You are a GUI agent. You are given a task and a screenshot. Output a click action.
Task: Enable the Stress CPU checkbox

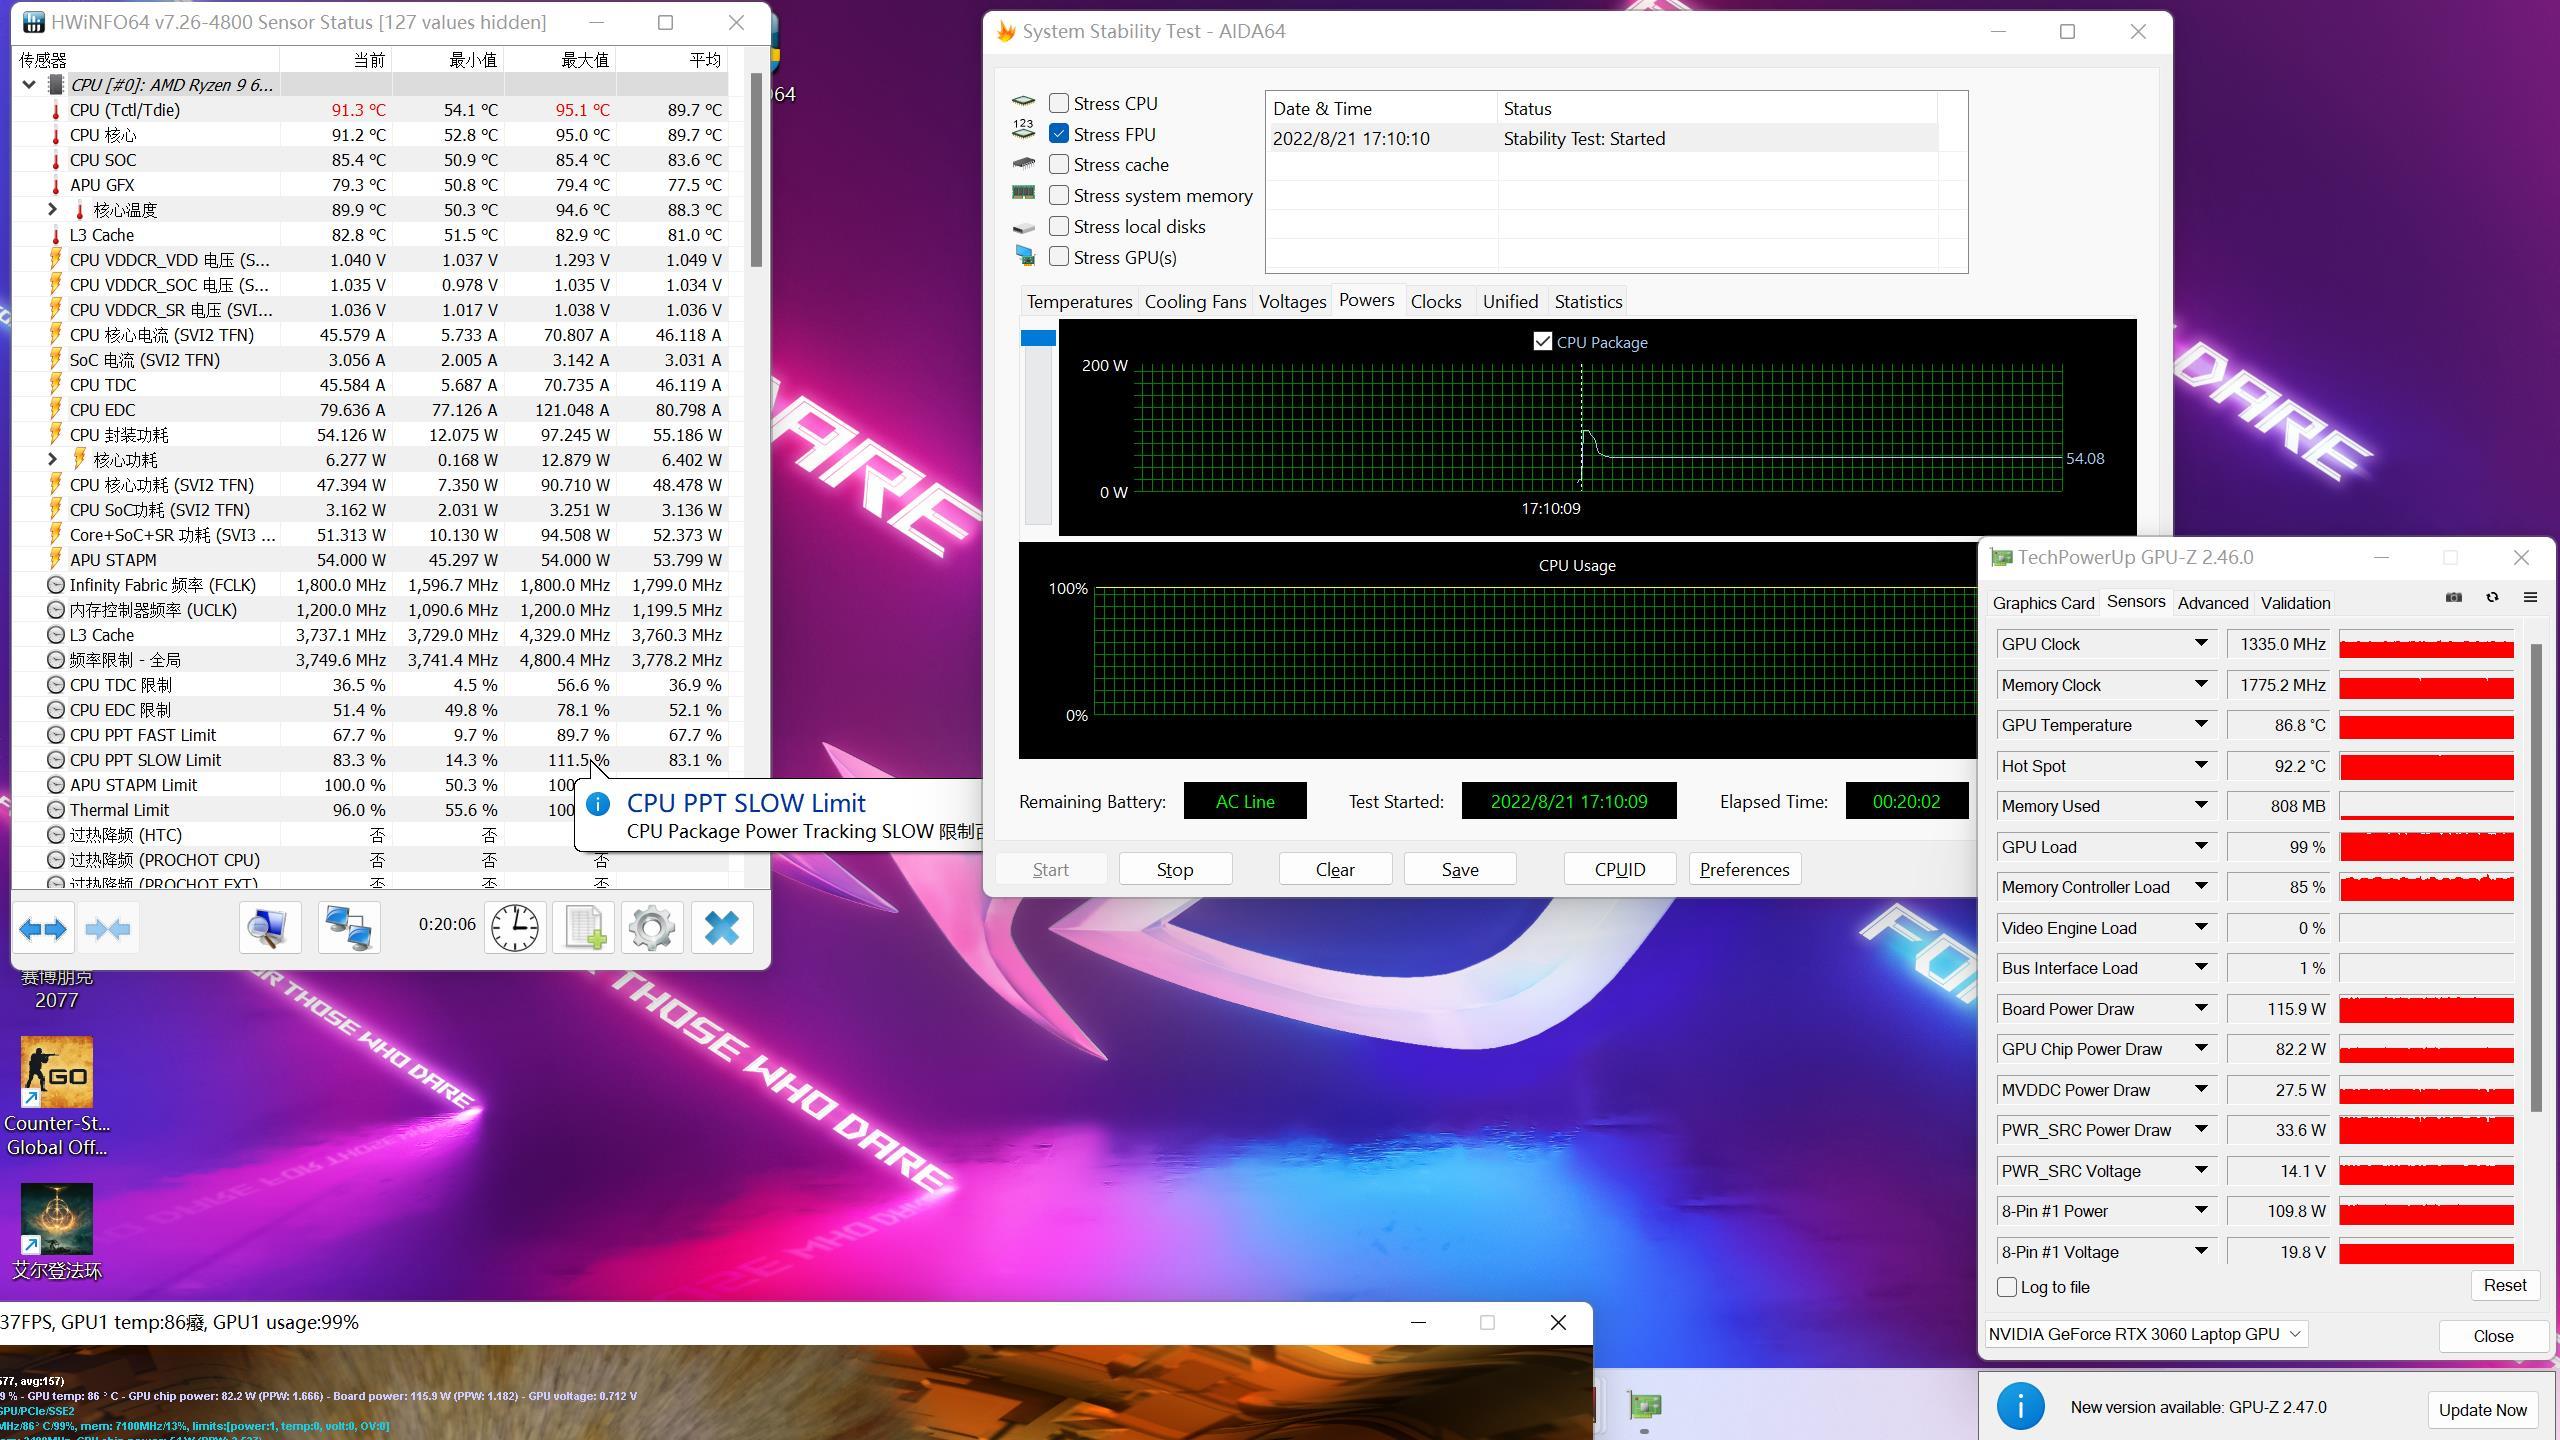click(x=1059, y=103)
